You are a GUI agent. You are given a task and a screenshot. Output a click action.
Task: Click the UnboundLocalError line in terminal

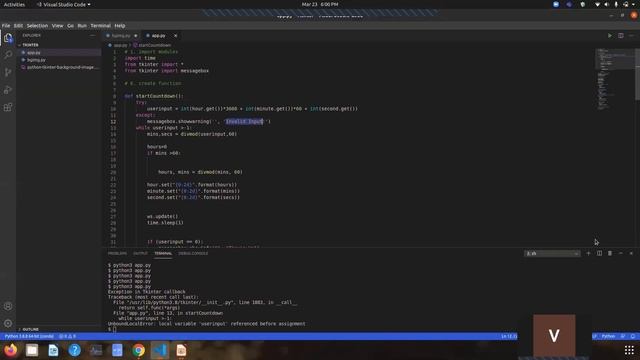click(207, 324)
